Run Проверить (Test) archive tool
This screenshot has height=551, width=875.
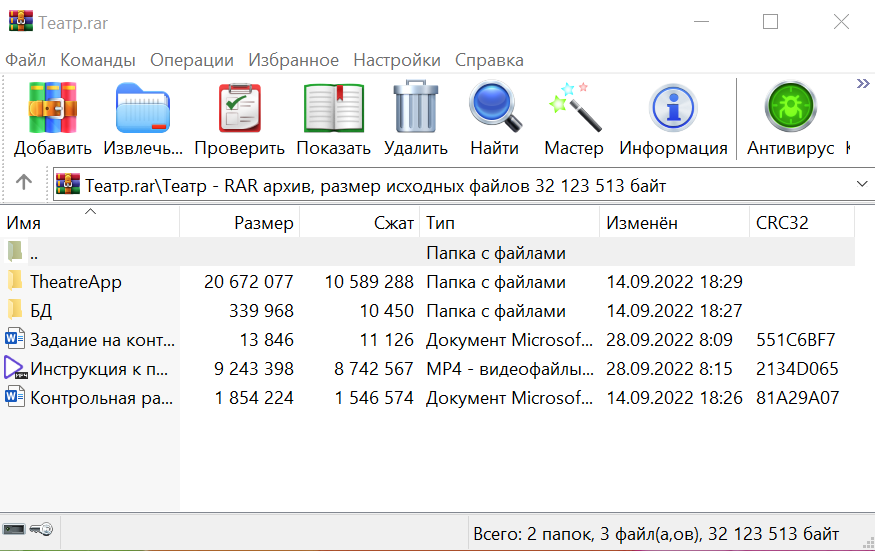[x=239, y=108]
